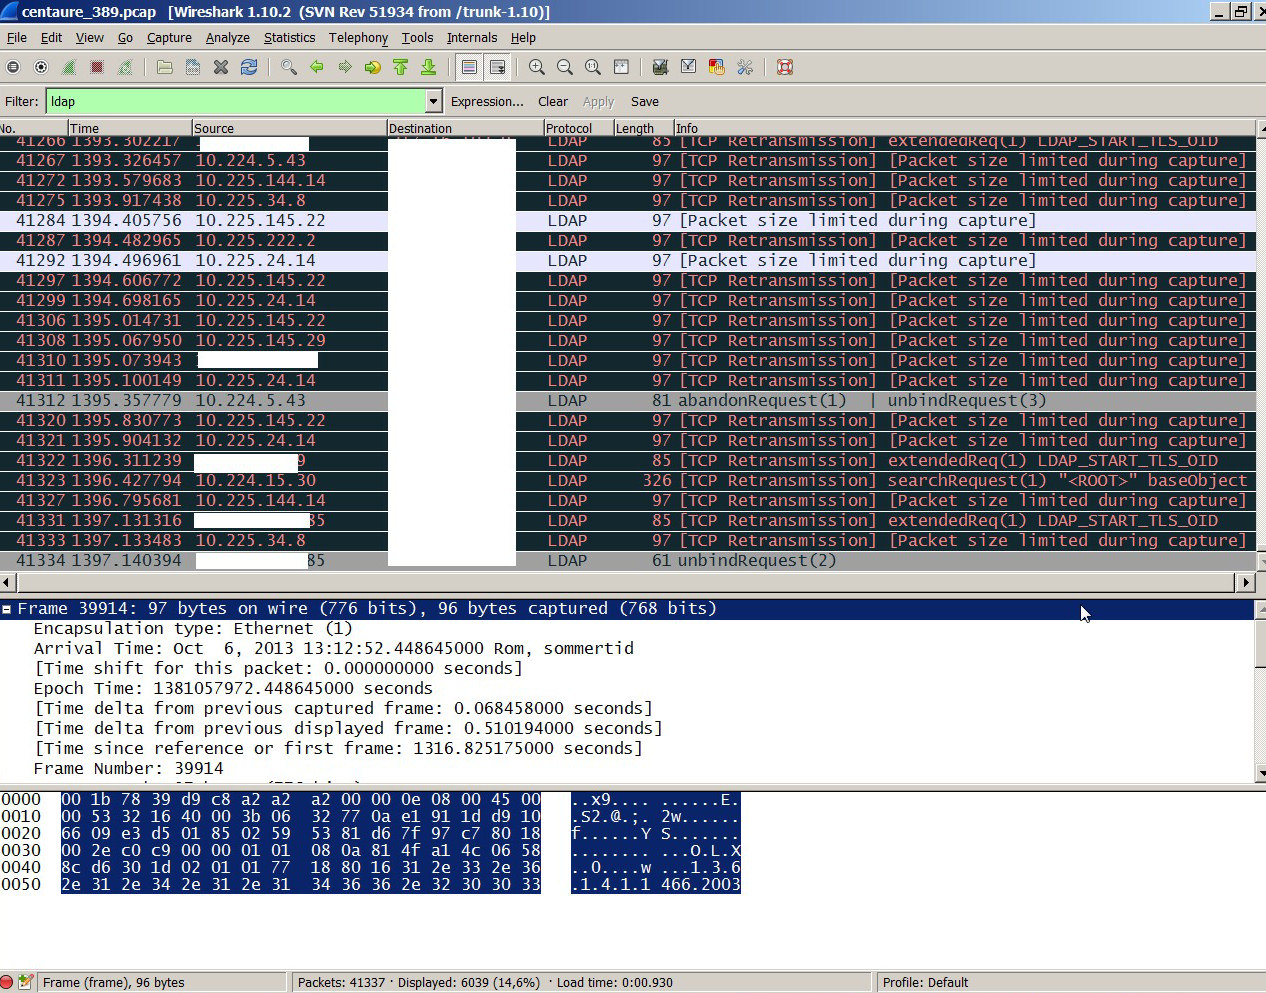Image resolution: width=1266 pixels, height=993 pixels.
Task: Close this capture file X icon
Action: (x=221, y=67)
